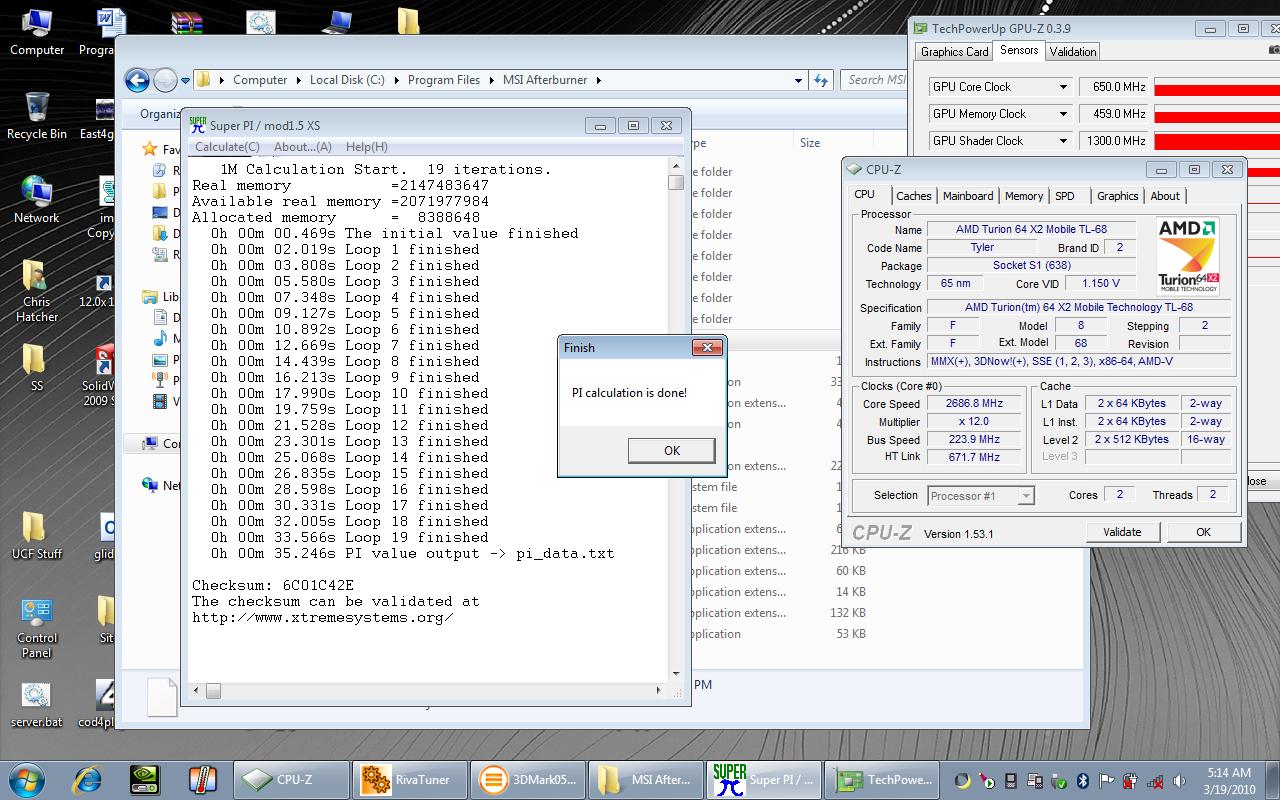Click OK in the Finish dialog
Screen dimensions: 1280x800
[671, 451]
